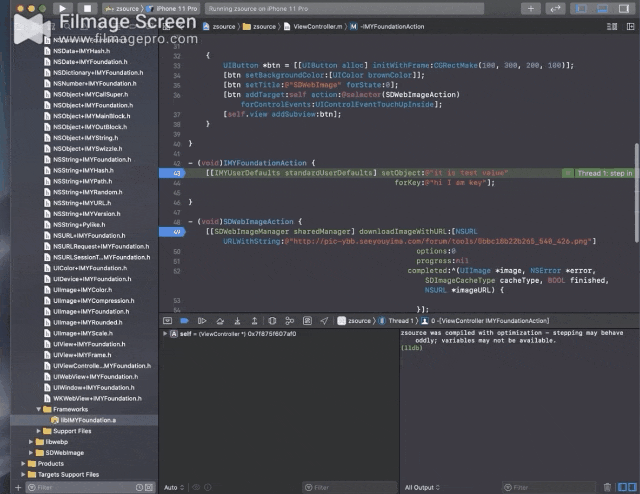Click the code review arrows button
The image size is (640, 494).
click(x=555, y=8)
